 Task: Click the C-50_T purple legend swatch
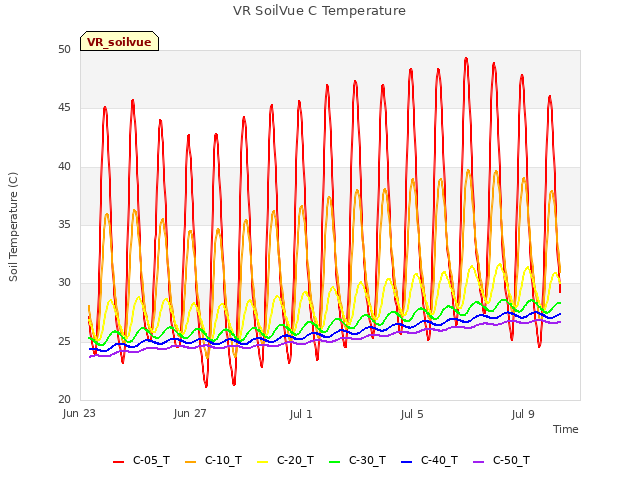478,462
